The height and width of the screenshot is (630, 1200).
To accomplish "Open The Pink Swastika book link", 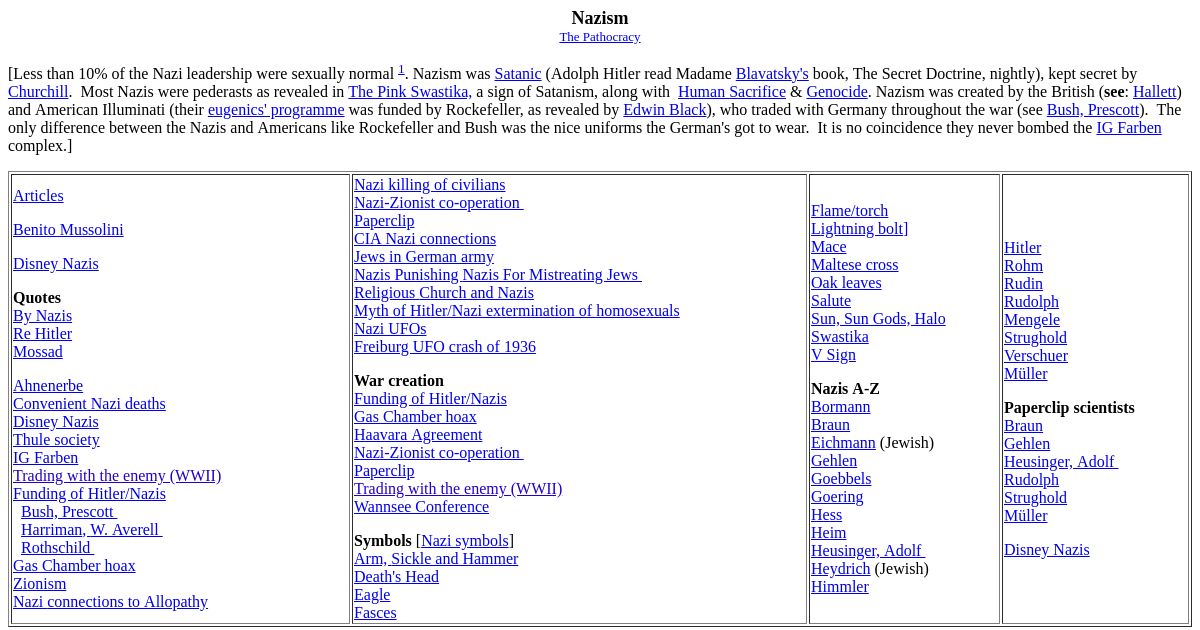I will tap(408, 92).
